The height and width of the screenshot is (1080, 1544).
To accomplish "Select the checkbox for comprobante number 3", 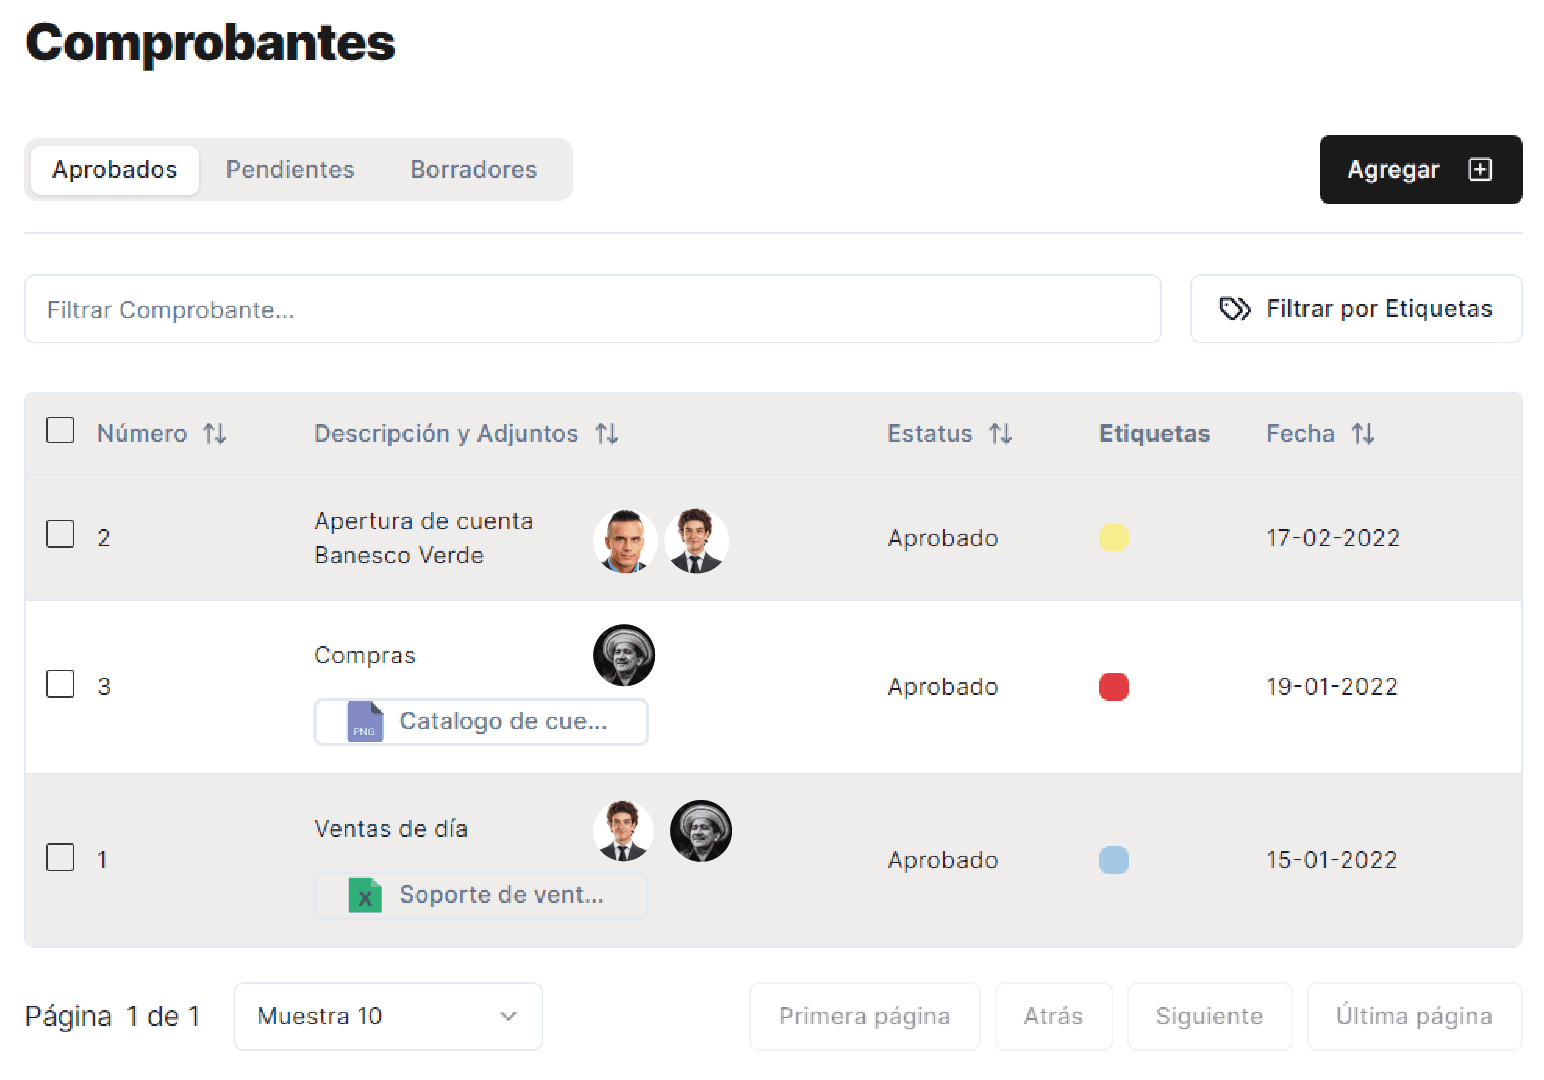I will click(61, 685).
